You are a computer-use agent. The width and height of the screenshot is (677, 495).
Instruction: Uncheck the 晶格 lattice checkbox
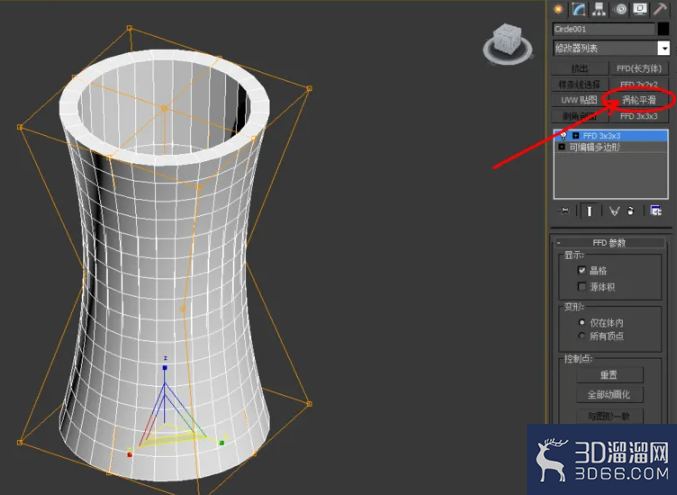(582, 270)
